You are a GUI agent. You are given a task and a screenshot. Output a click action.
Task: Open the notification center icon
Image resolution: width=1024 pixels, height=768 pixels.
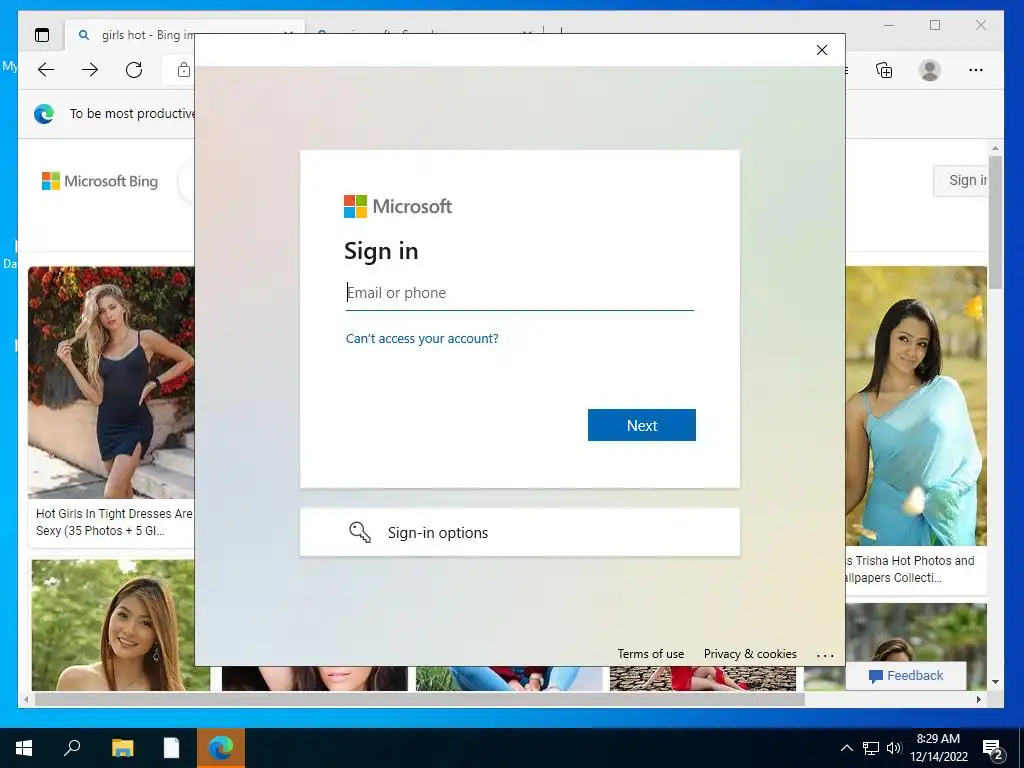[993, 748]
